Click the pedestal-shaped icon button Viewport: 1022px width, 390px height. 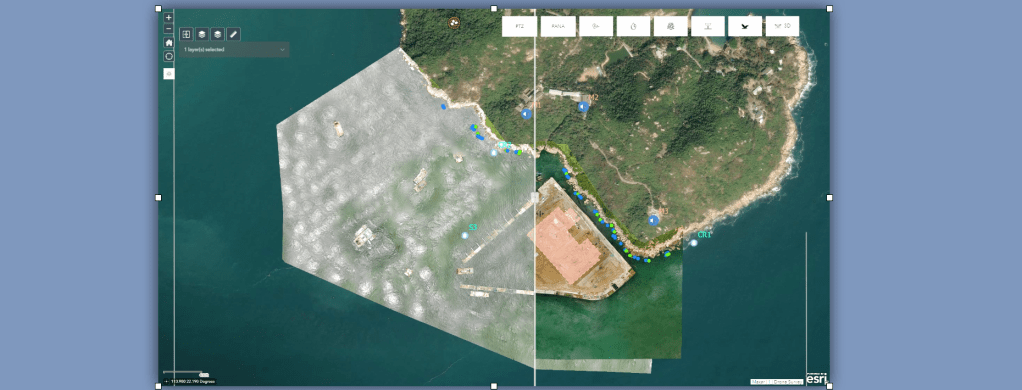click(x=708, y=26)
